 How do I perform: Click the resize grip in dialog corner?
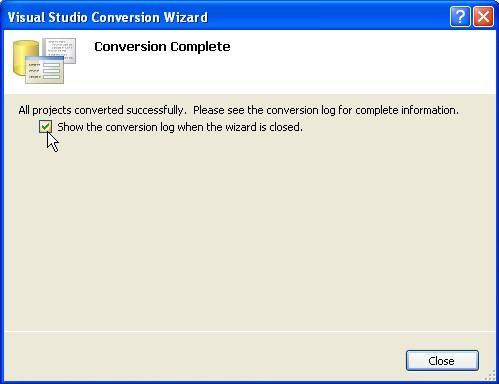point(490,375)
